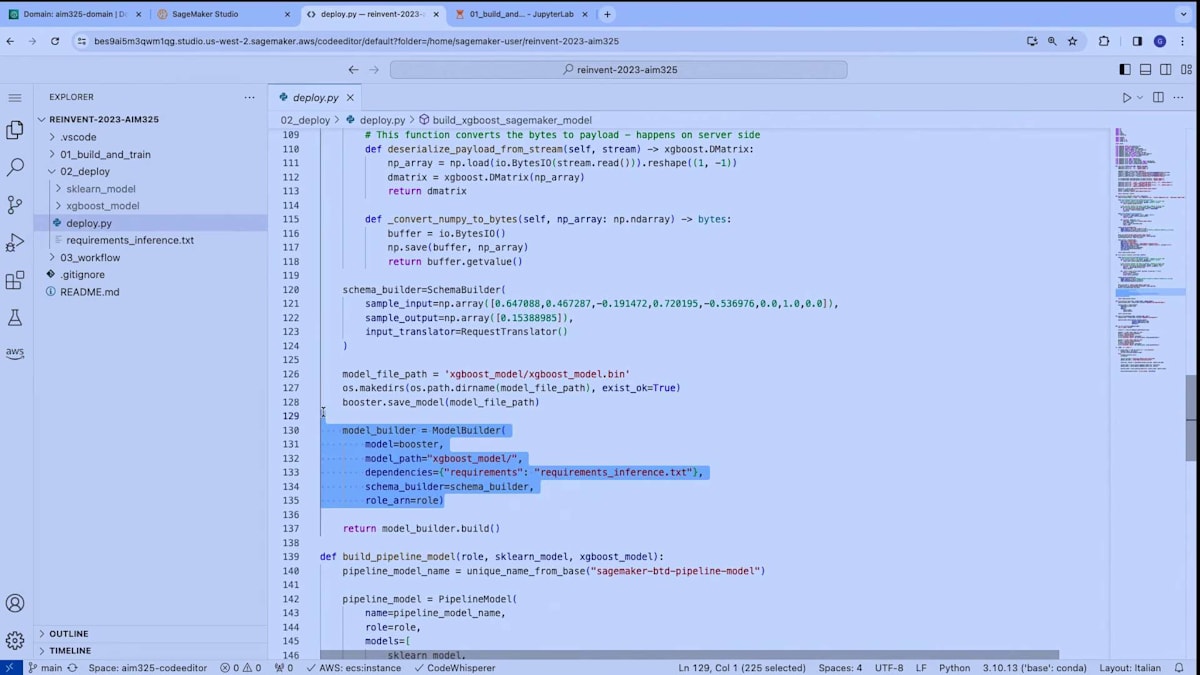
Task: Click the Run Python File play button
Action: (x=1126, y=97)
